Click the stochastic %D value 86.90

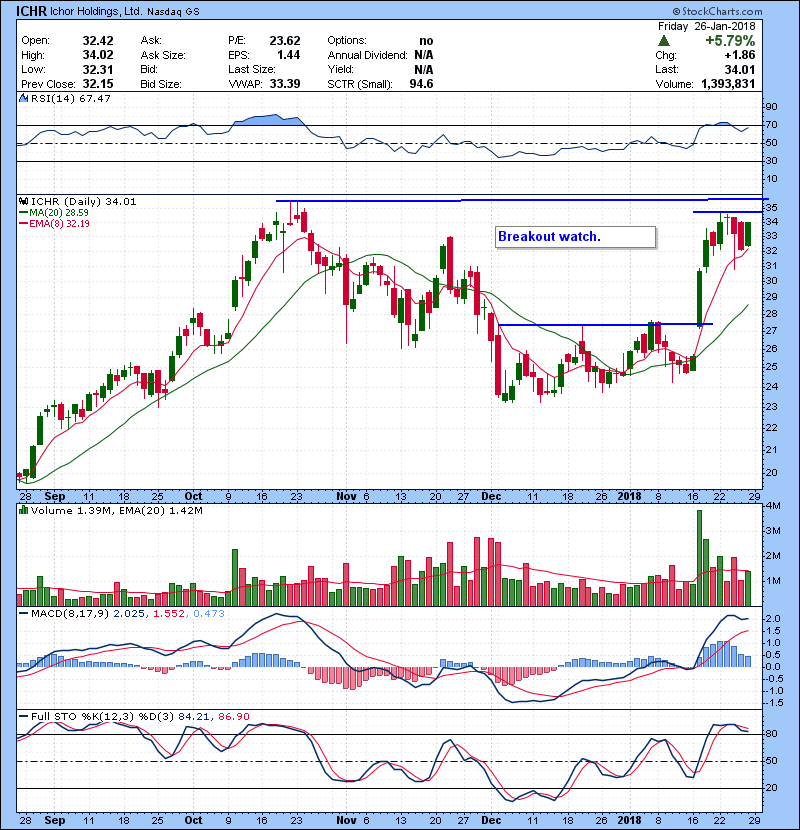234,716
